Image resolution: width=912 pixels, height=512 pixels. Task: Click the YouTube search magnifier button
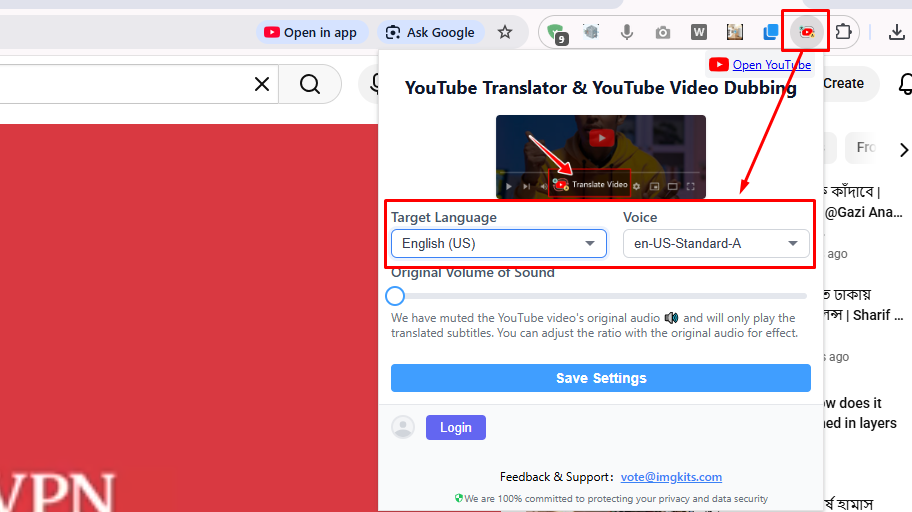(x=309, y=84)
